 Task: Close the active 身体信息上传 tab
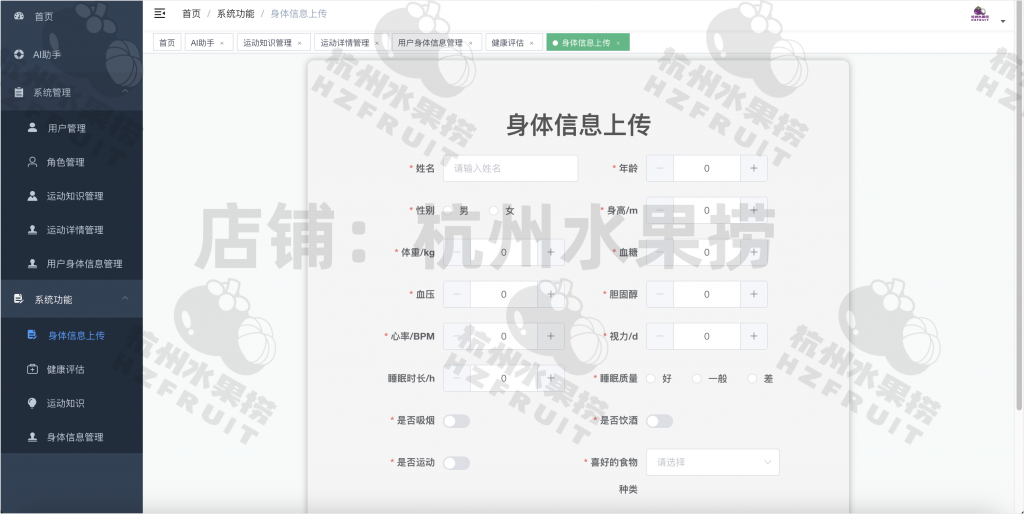(x=618, y=43)
